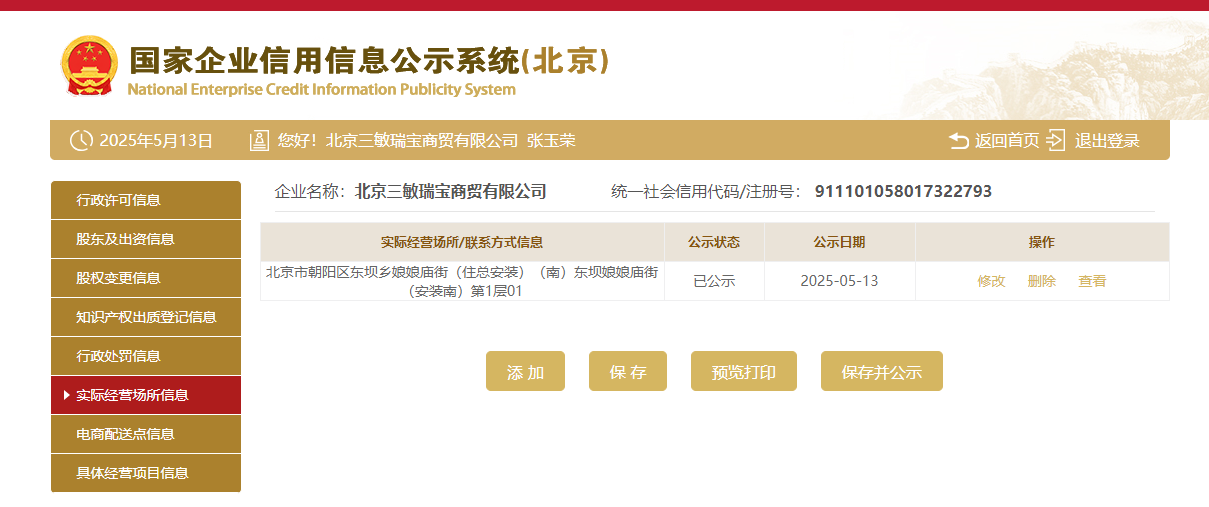
Task: Click 修改 in the address row
Action: point(991,281)
